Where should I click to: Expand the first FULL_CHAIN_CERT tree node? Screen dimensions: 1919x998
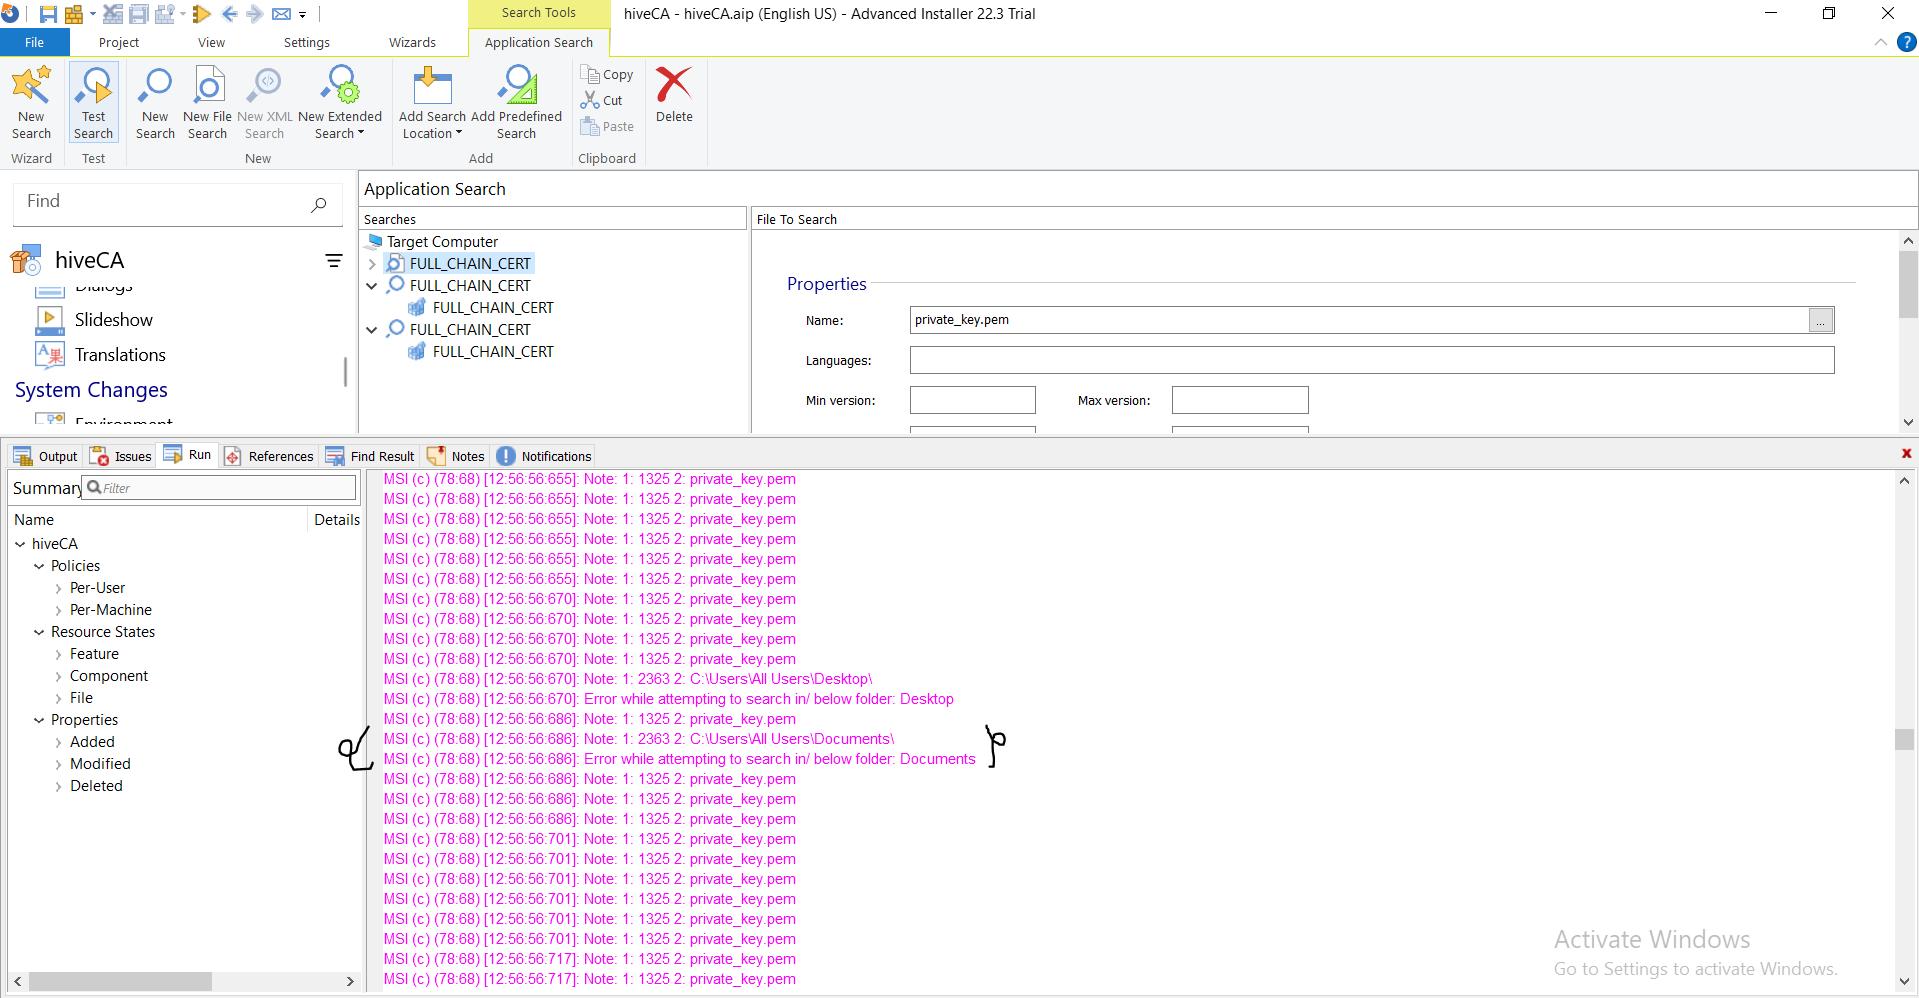(372, 264)
